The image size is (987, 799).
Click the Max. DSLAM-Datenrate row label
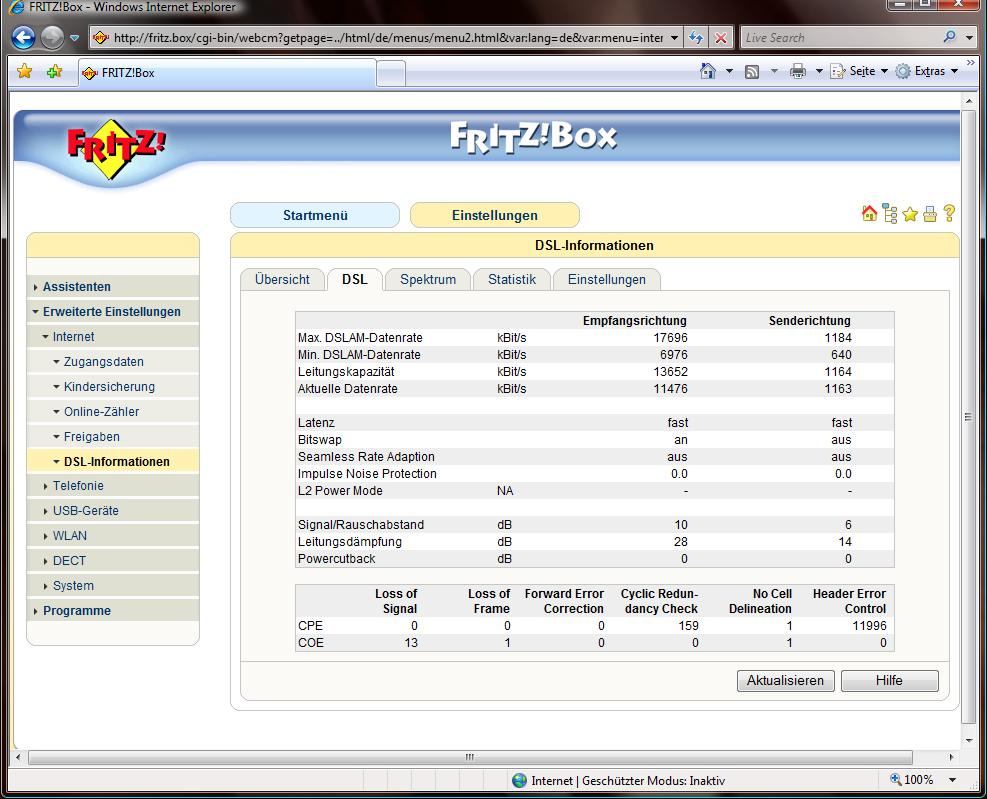click(360, 338)
